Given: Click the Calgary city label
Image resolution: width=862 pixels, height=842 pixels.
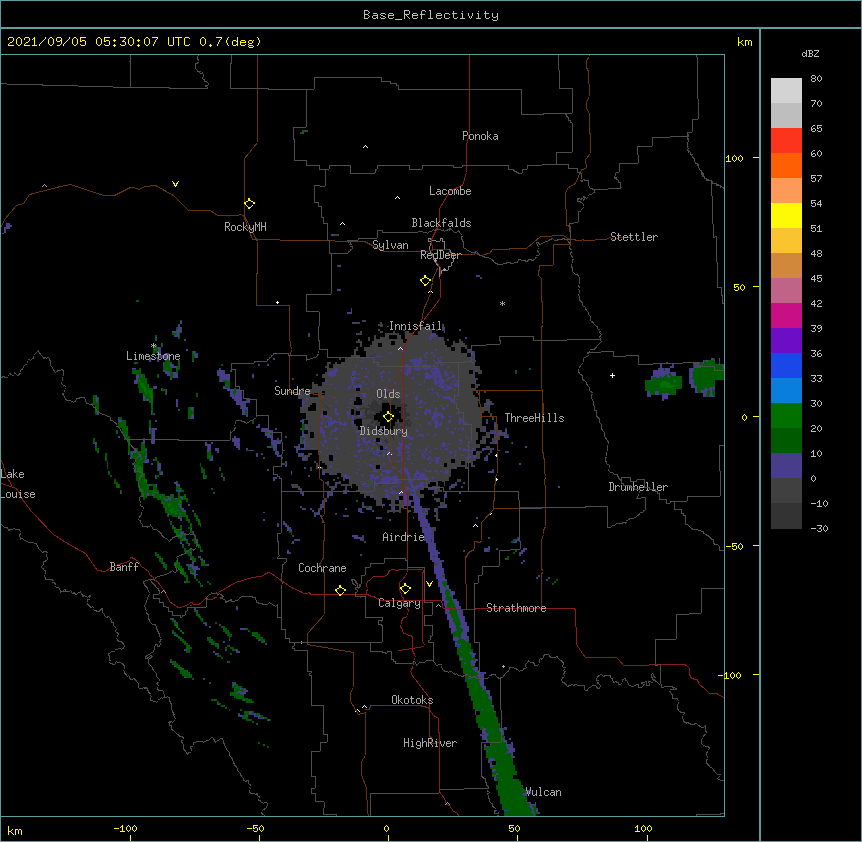Looking at the screenshot, I should [399, 603].
